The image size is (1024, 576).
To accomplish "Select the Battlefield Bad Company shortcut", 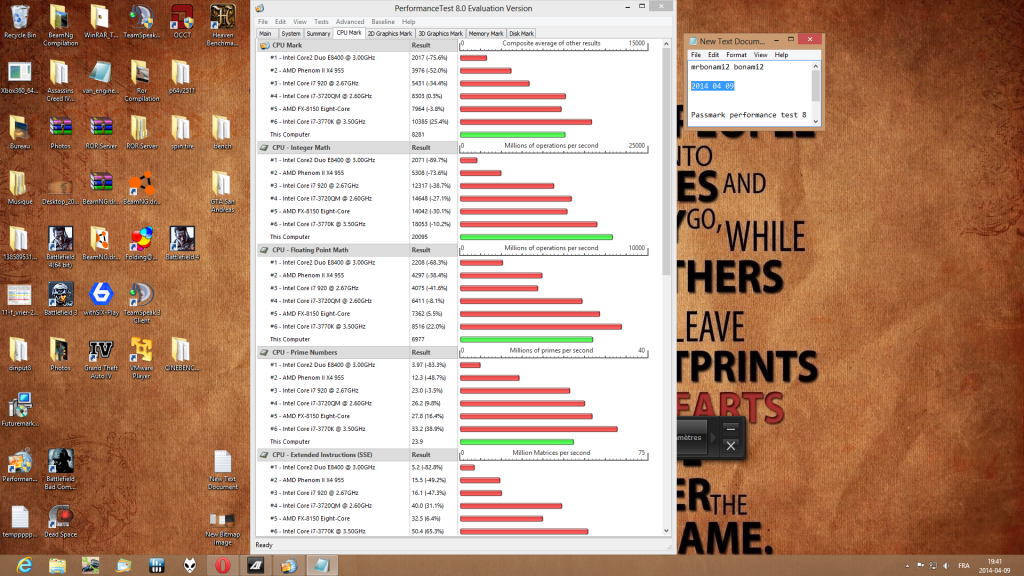I will click(60, 470).
